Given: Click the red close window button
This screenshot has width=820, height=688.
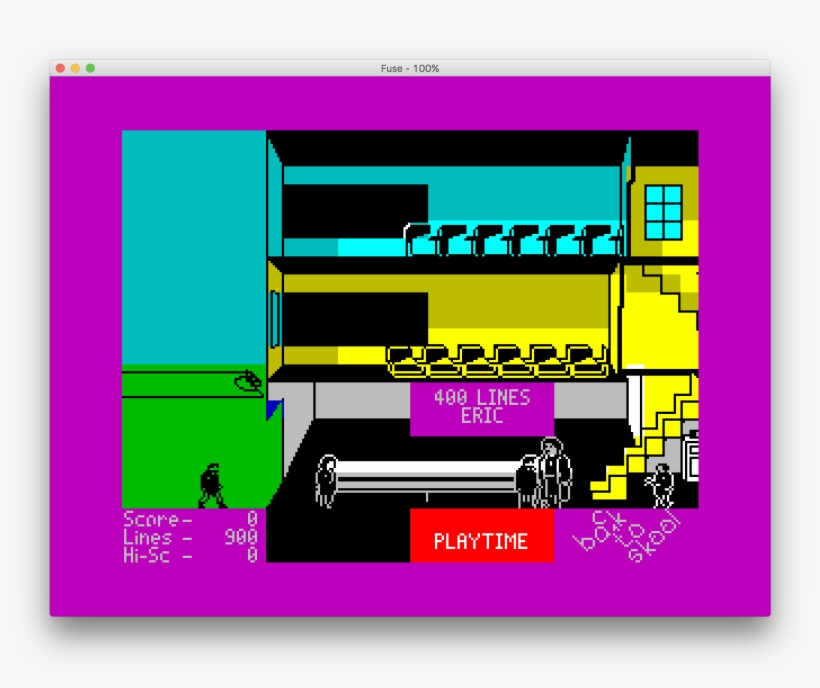Looking at the screenshot, I should tap(60, 68).
